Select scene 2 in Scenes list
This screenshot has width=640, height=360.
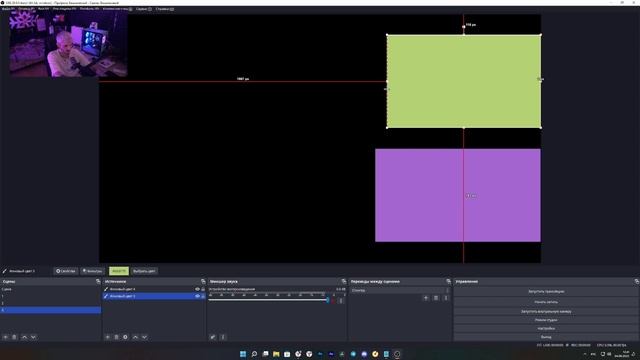[x=51, y=303]
